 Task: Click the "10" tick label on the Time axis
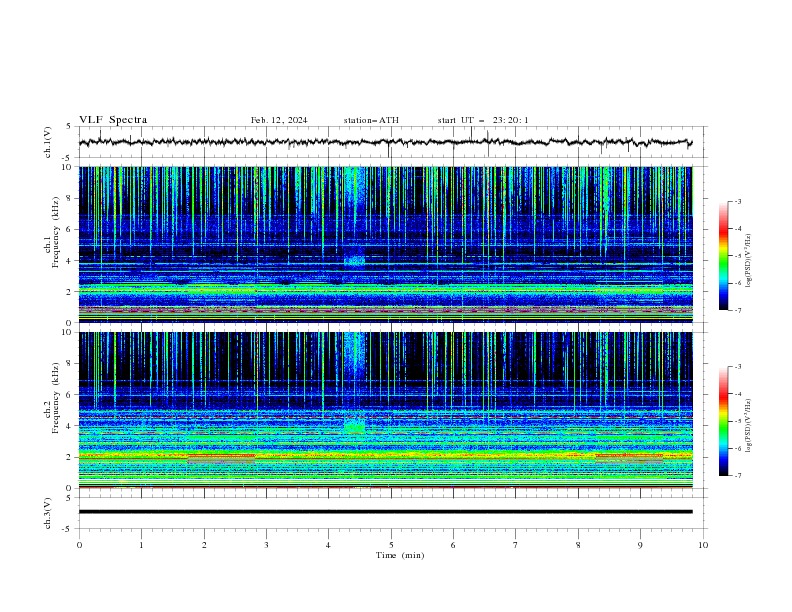703,545
